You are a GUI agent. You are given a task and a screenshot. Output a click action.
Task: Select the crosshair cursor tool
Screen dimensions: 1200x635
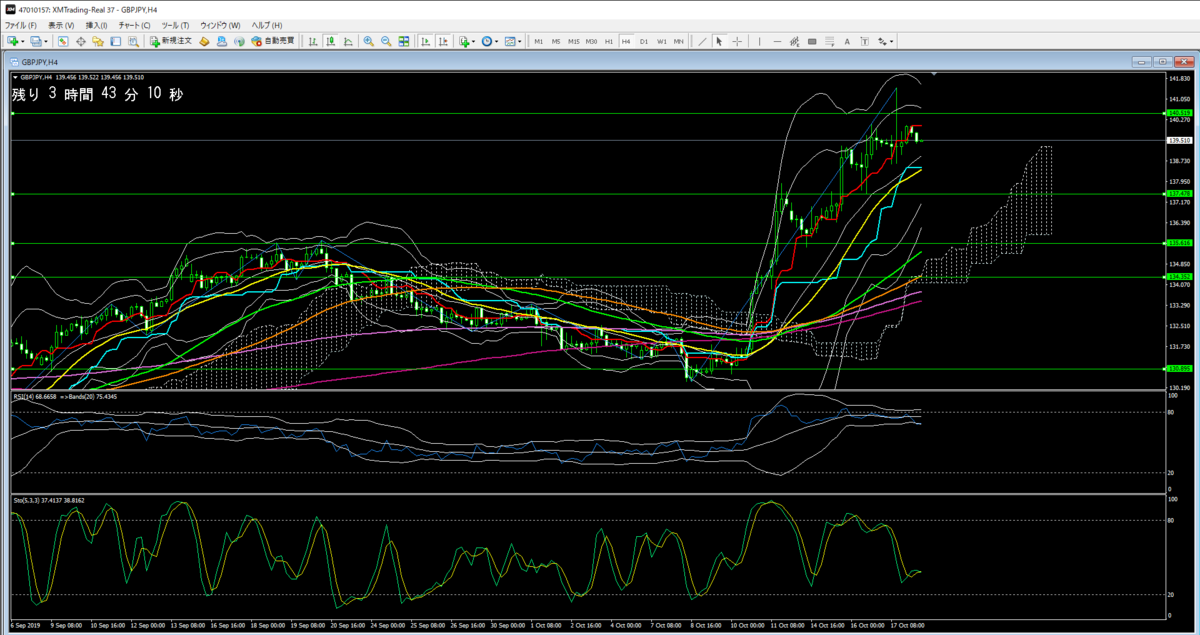[x=737, y=41]
